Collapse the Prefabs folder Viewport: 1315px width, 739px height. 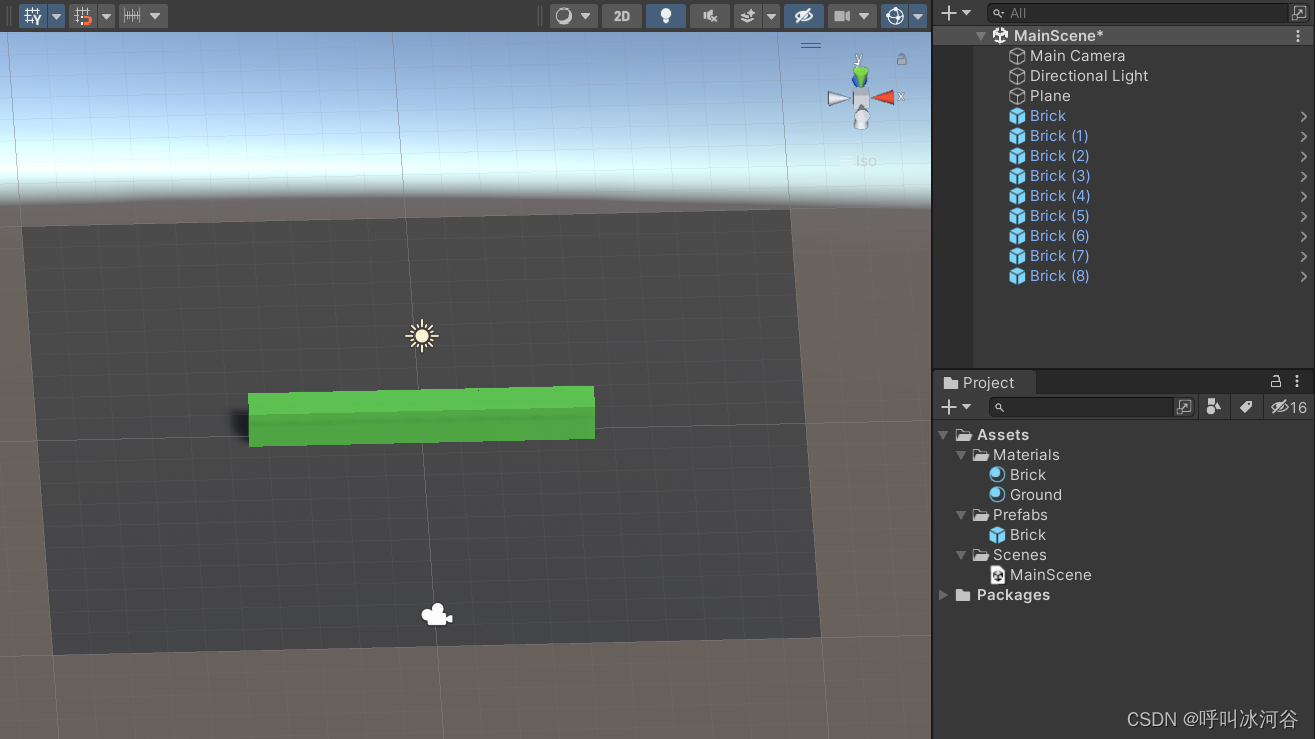(x=961, y=515)
